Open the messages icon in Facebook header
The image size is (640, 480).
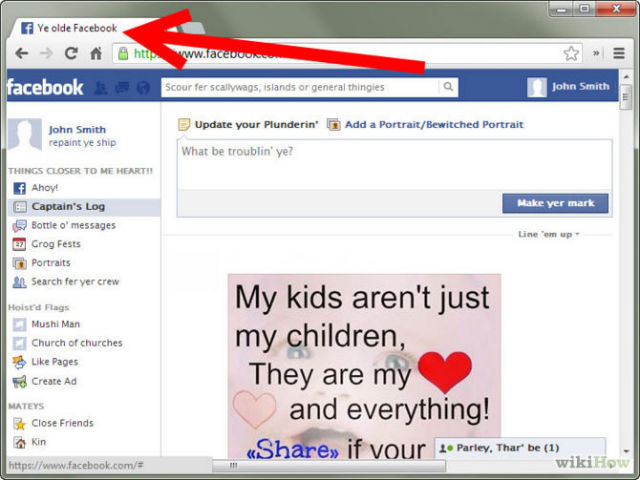tap(121, 88)
